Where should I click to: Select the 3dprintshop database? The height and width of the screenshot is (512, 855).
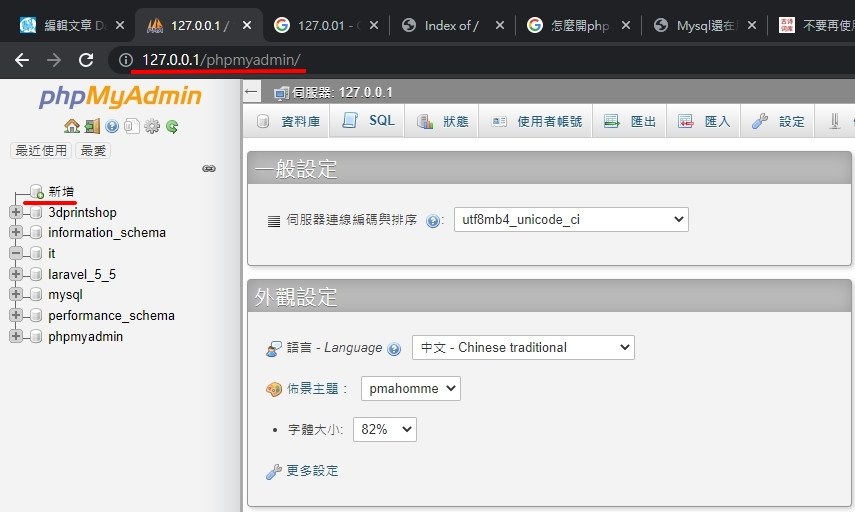click(x=82, y=212)
